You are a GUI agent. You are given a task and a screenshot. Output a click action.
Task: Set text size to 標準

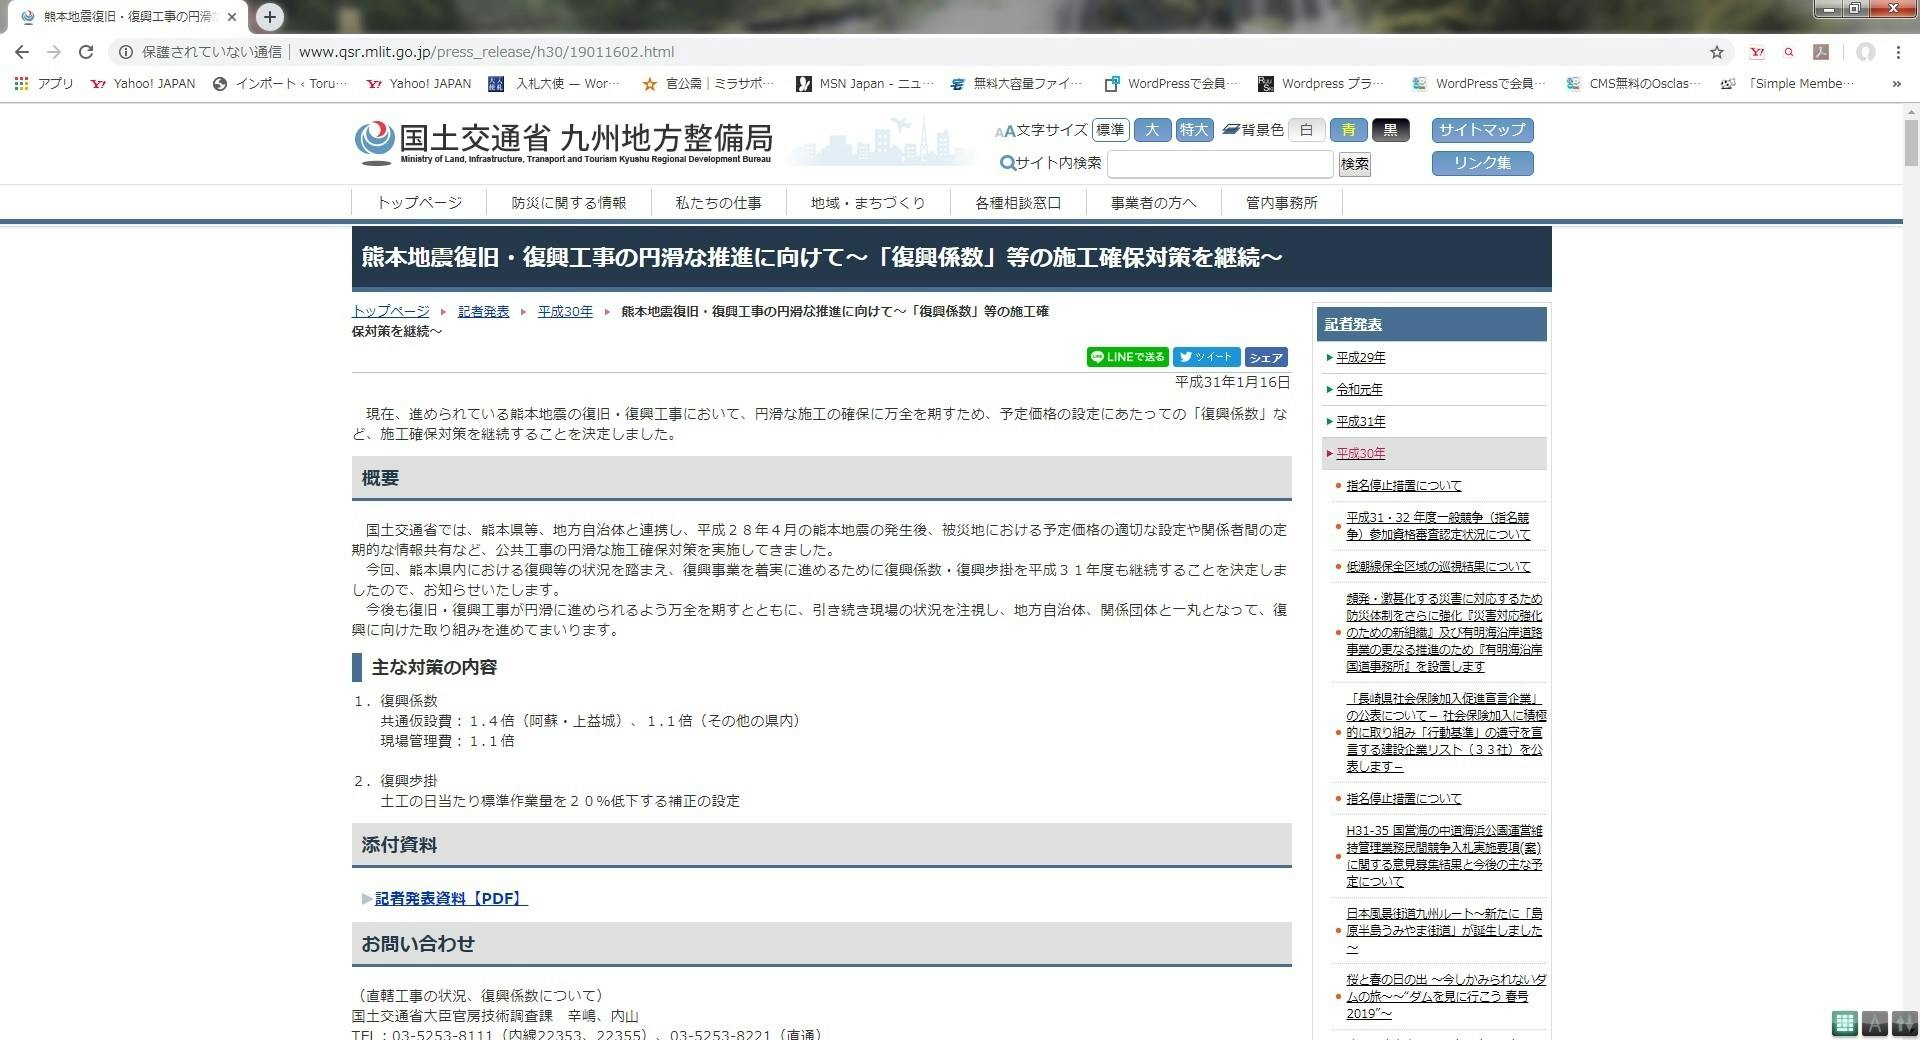click(x=1110, y=130)
